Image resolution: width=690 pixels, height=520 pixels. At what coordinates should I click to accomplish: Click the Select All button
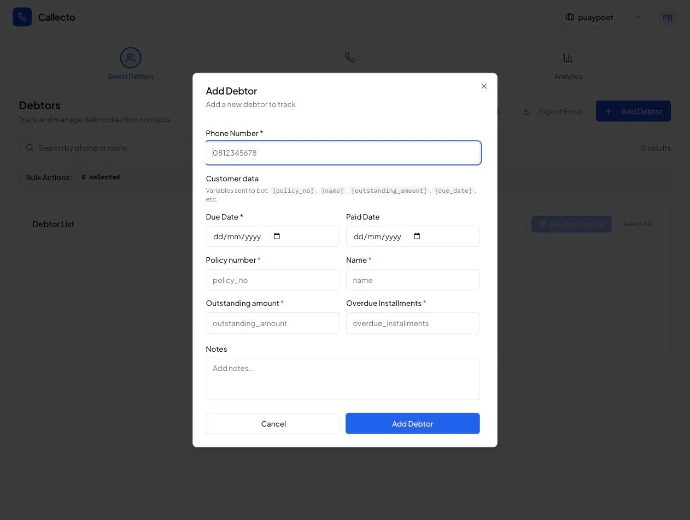click(x=637, y=224)
